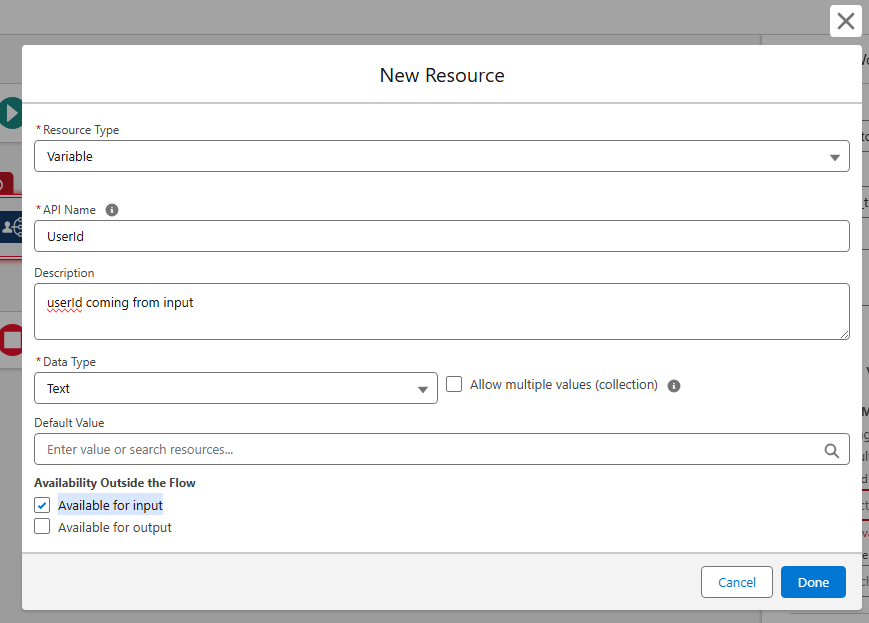Check Available for output
The width and height of the screenshot is (869, 623).
click(42, 527)
